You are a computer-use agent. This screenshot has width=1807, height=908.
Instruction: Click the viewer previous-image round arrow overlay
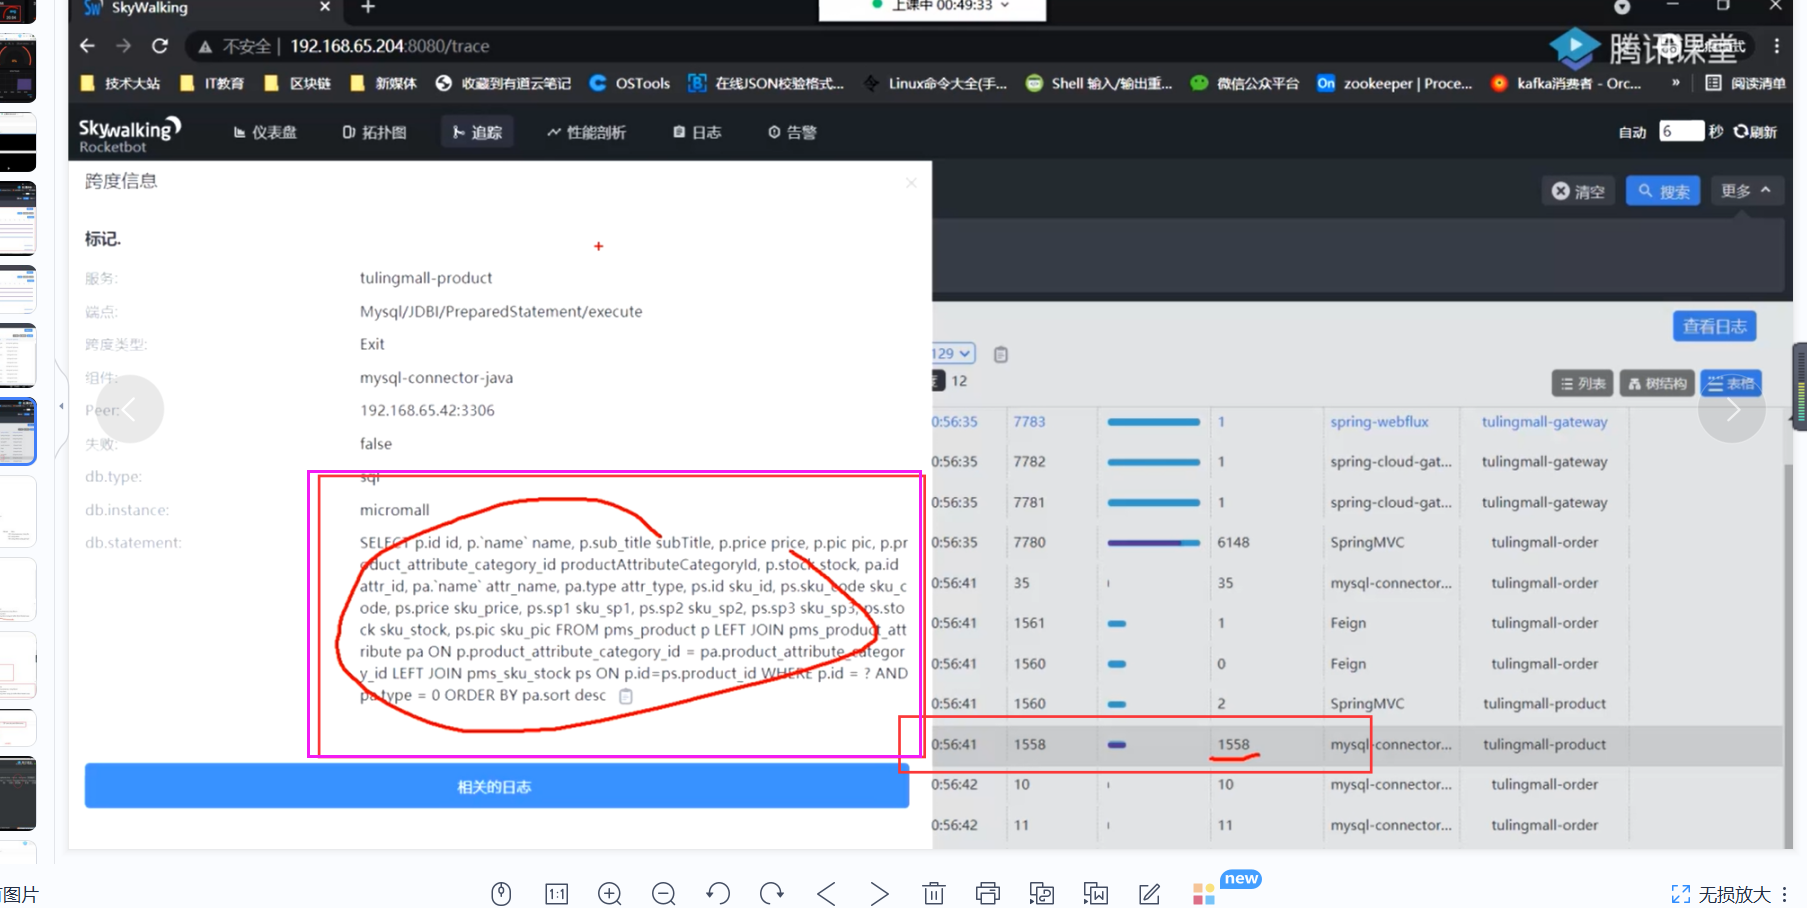130,409
